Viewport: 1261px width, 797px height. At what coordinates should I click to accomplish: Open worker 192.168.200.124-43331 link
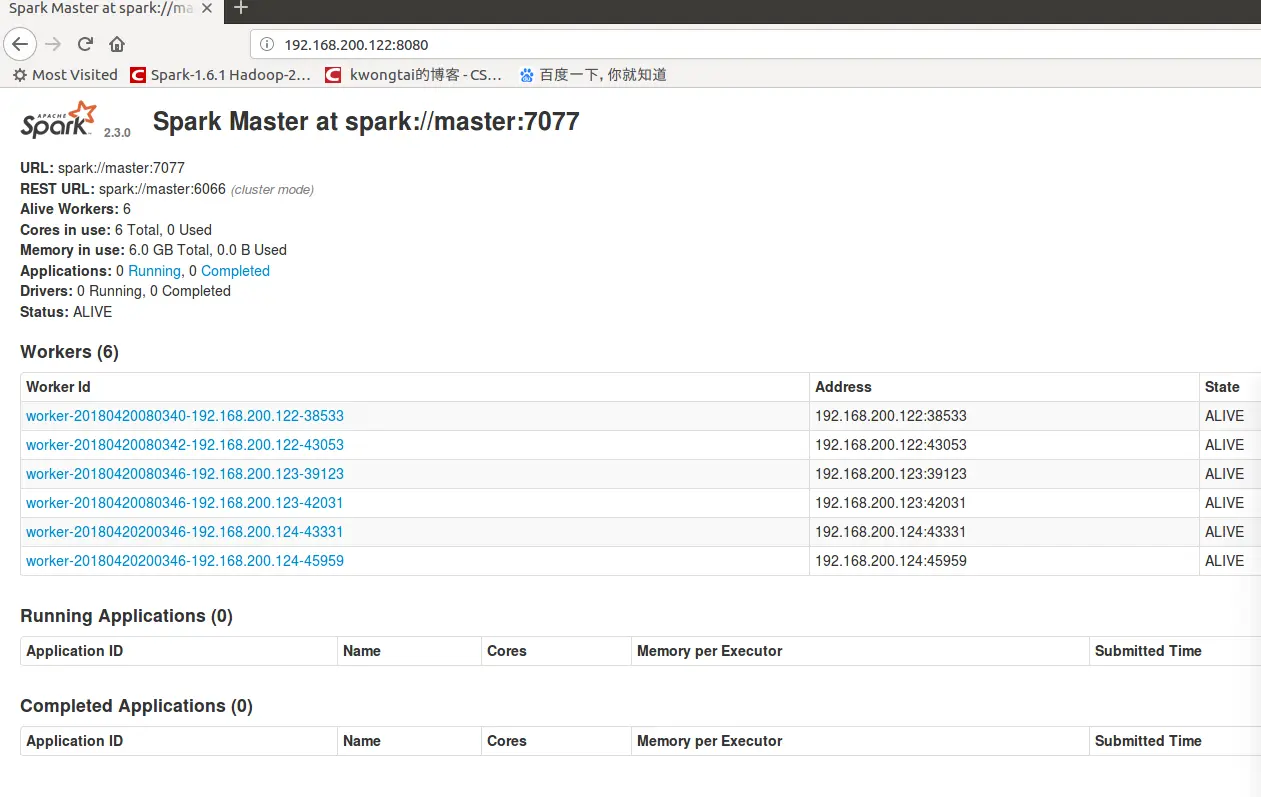pos(185,532)
